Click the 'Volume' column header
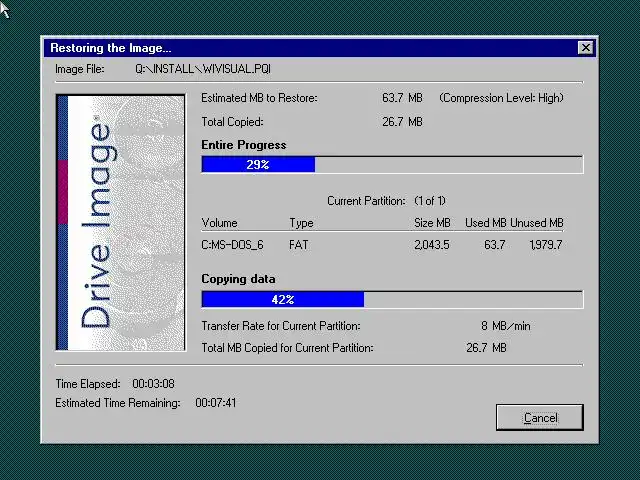The image size is (640, 480). click(x=219, y=223)
